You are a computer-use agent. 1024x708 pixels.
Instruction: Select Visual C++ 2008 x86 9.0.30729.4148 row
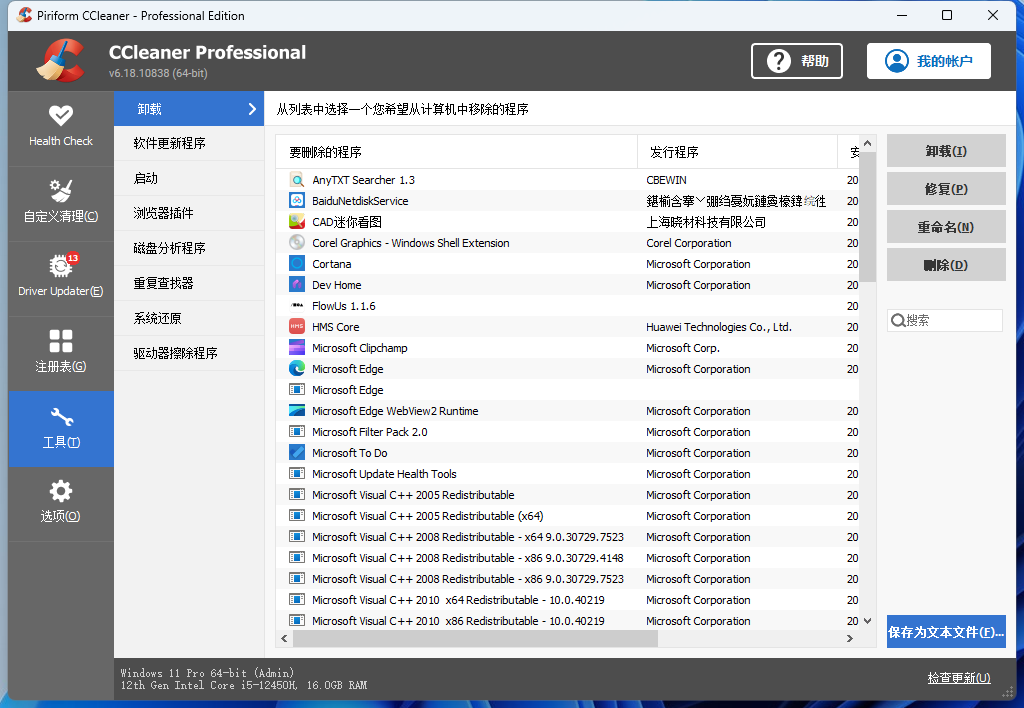[567, 558]
